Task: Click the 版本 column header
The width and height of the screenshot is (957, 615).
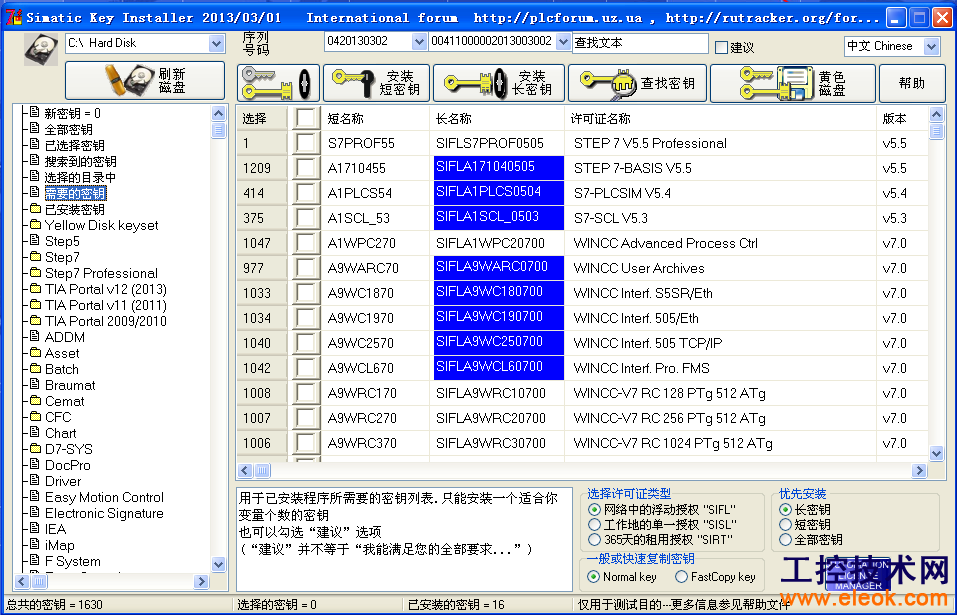Action: point(902,118)
